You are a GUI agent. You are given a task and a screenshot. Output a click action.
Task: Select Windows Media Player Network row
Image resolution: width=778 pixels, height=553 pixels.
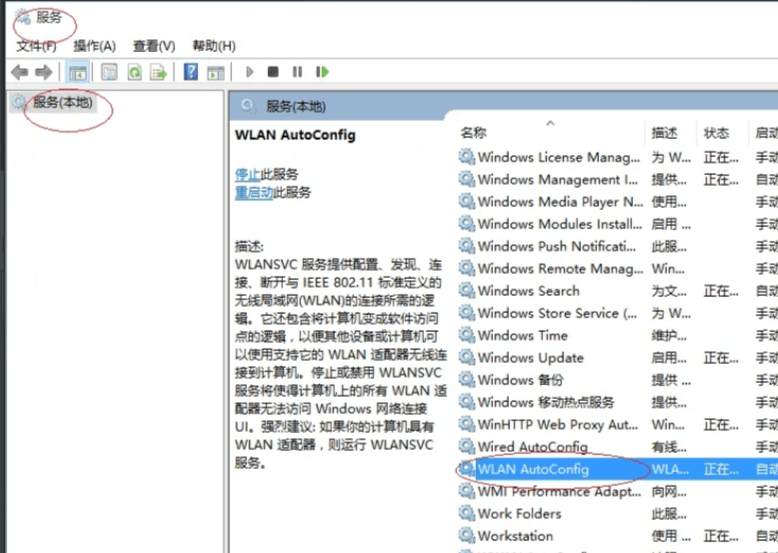(x=617, y=202)
